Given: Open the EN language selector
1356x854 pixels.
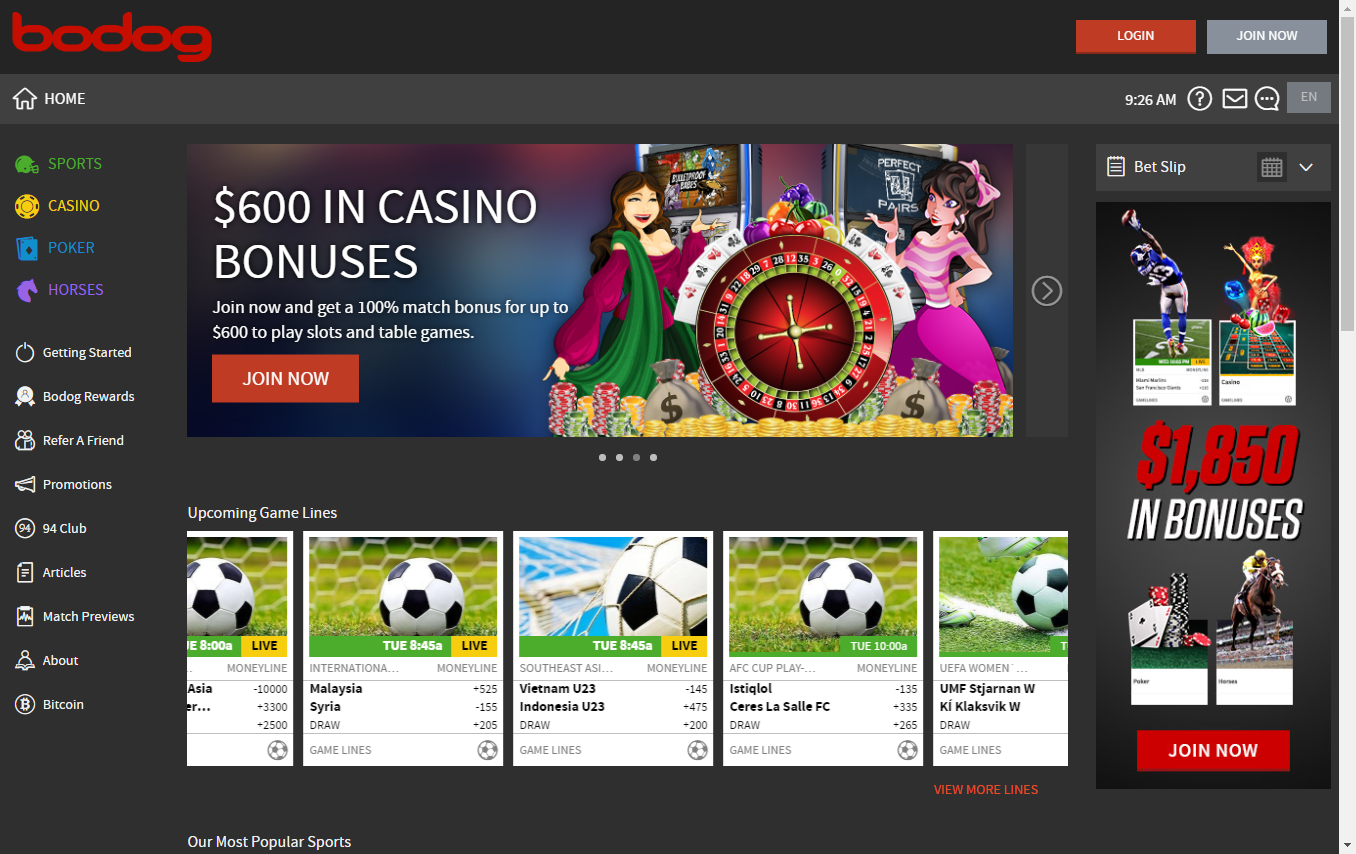Looking at the screenshot, I should click(1309, 97).
